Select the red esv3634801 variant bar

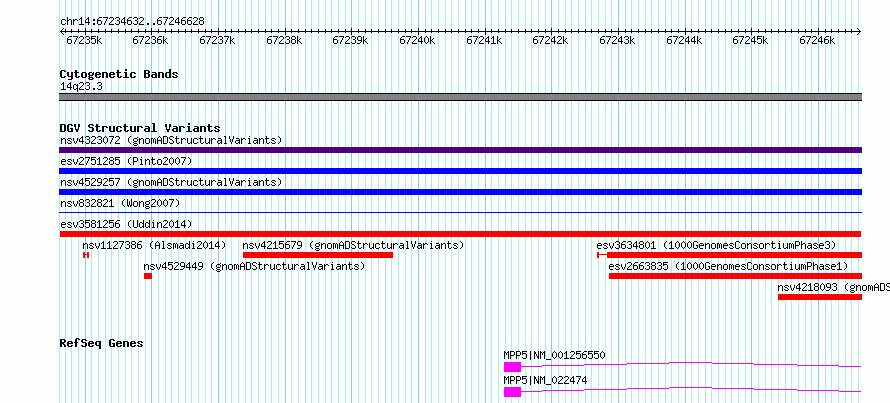click(x=729, y=255)
